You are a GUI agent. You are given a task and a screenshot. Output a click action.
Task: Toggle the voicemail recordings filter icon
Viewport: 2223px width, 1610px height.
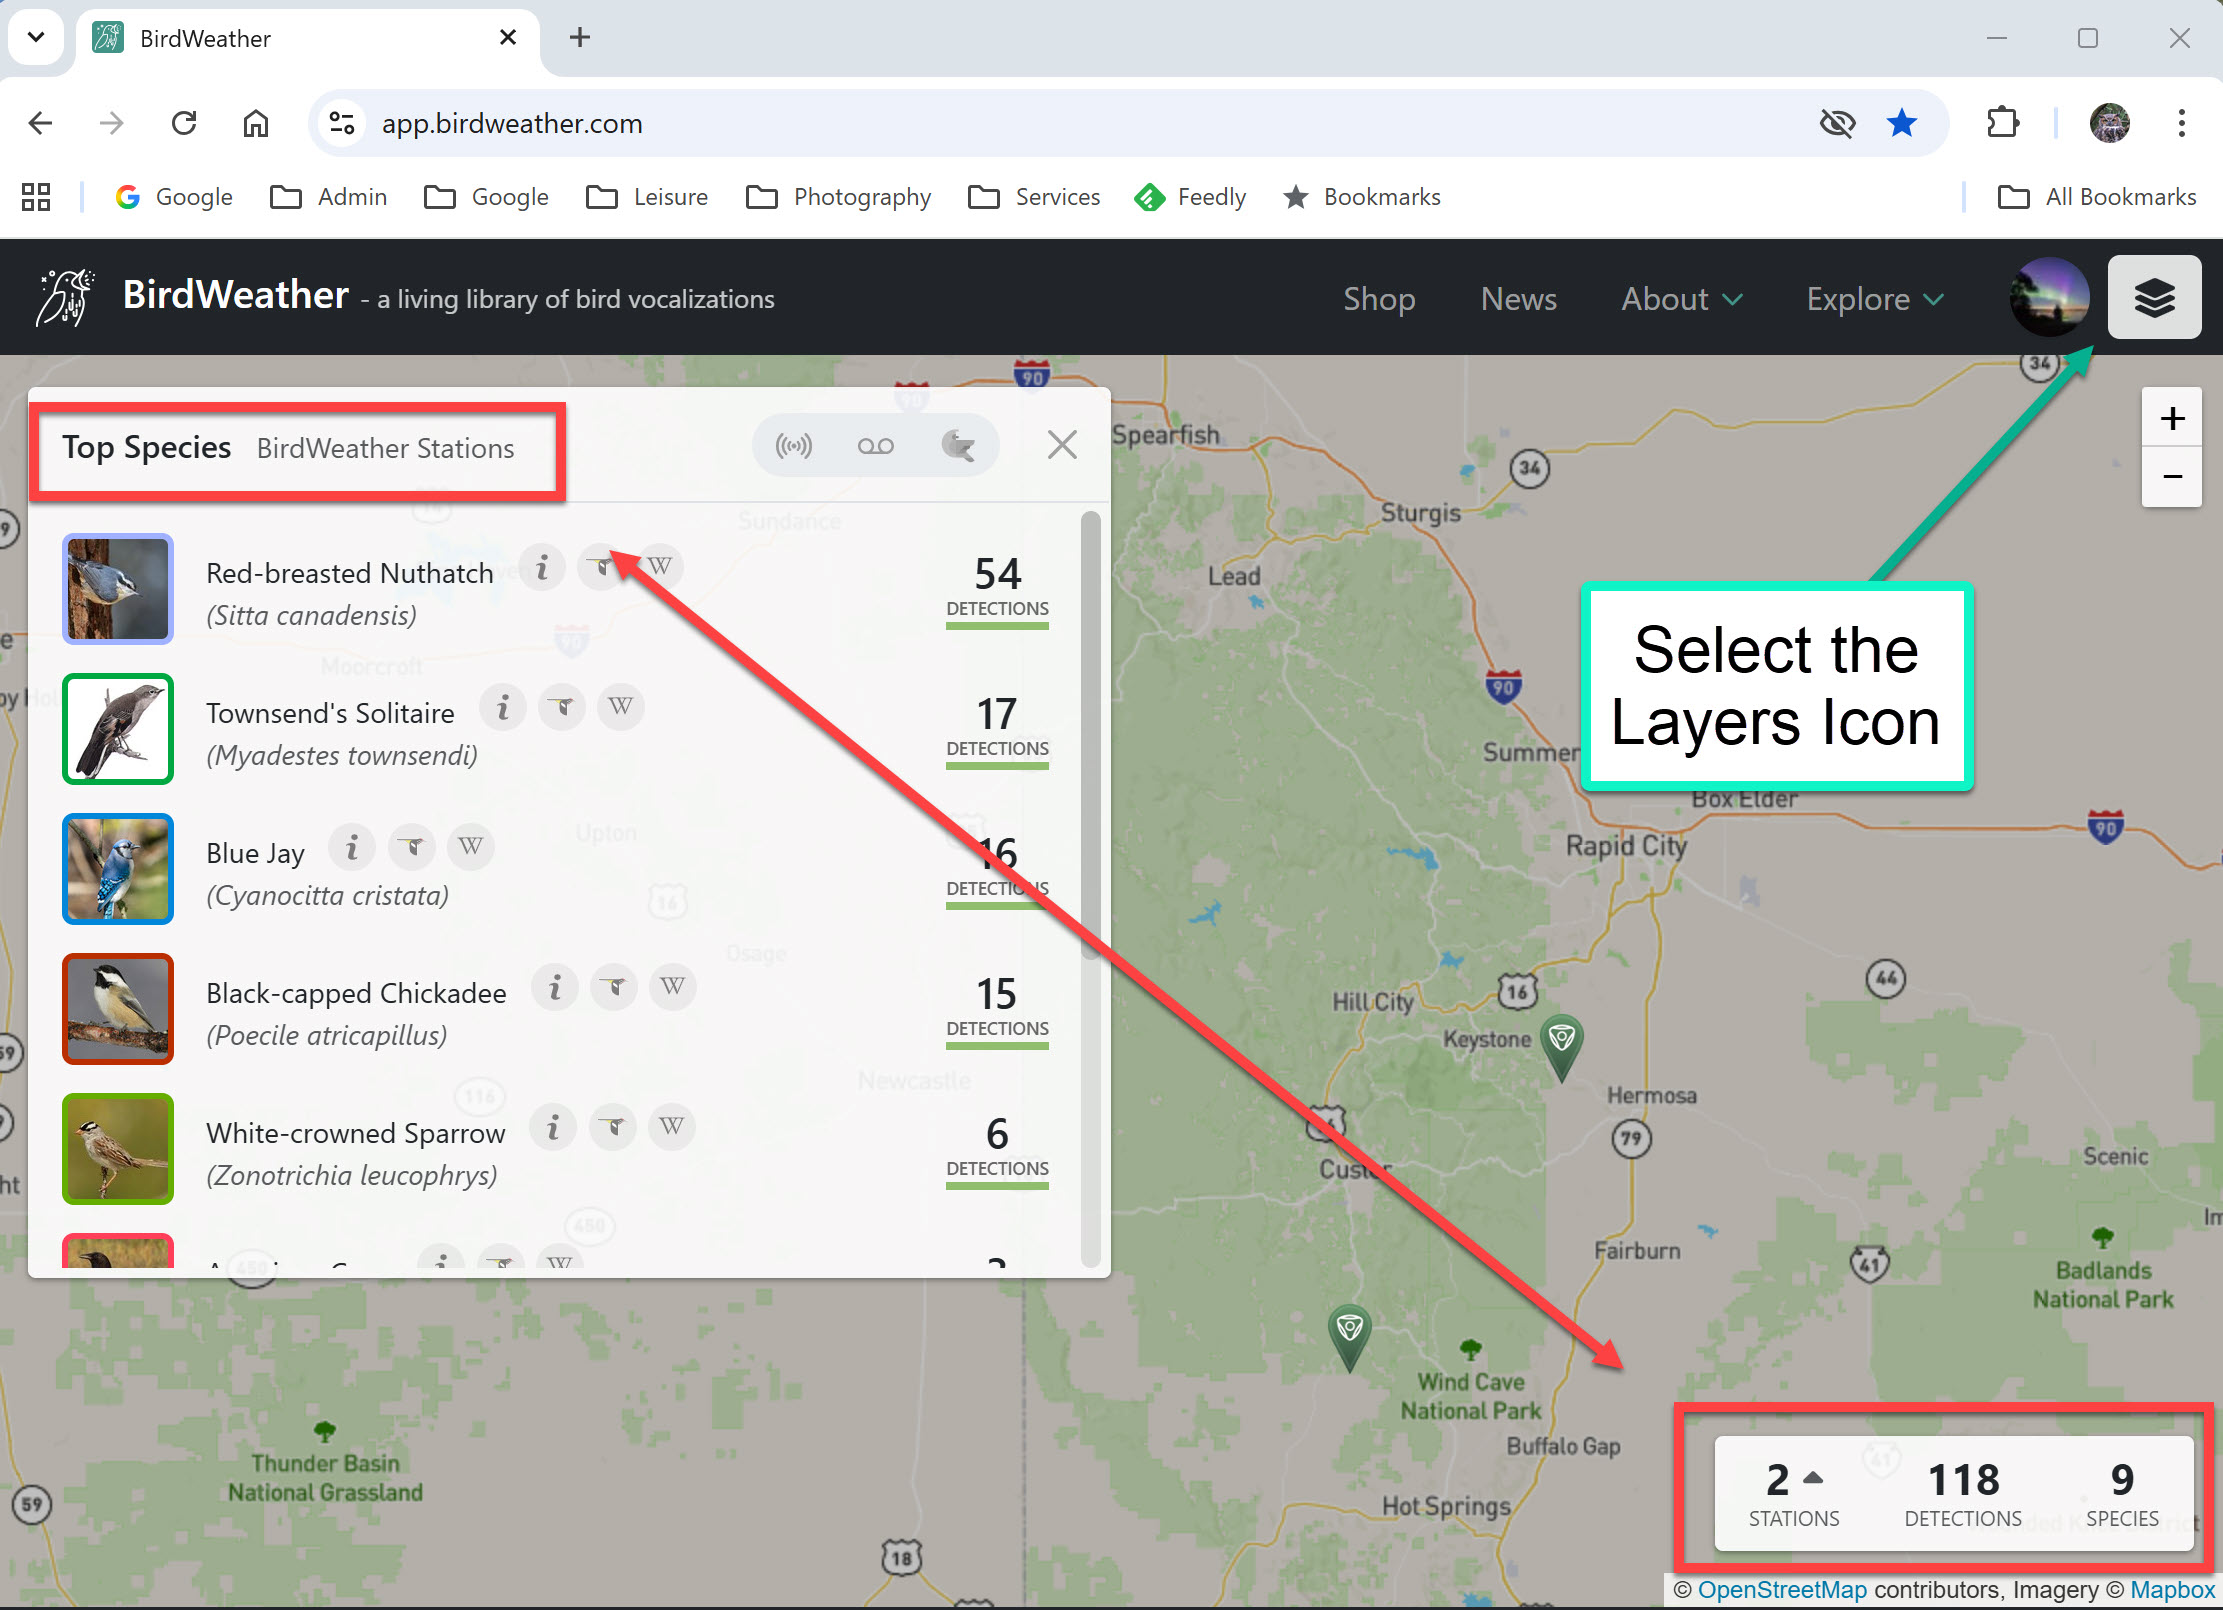tap(875, 446)
